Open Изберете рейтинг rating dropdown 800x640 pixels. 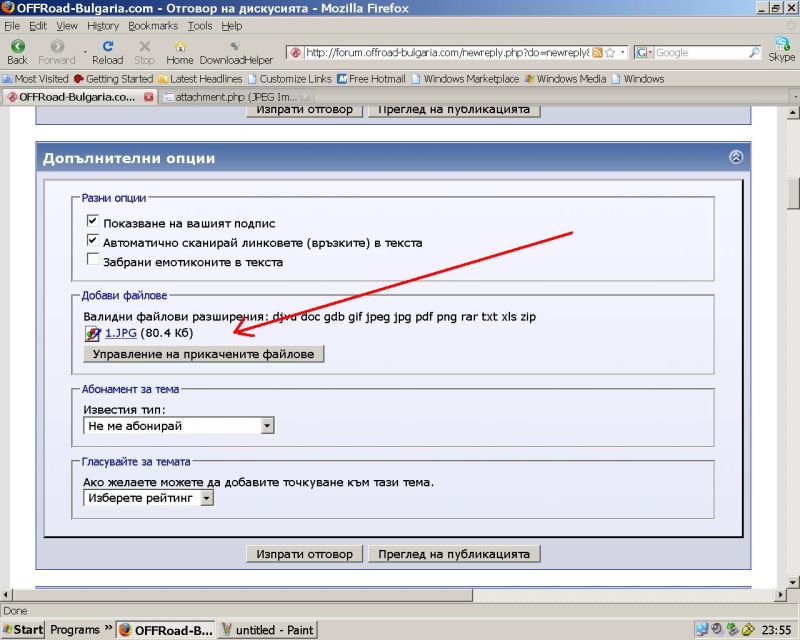pyautogui.click(x=148, y=498)
